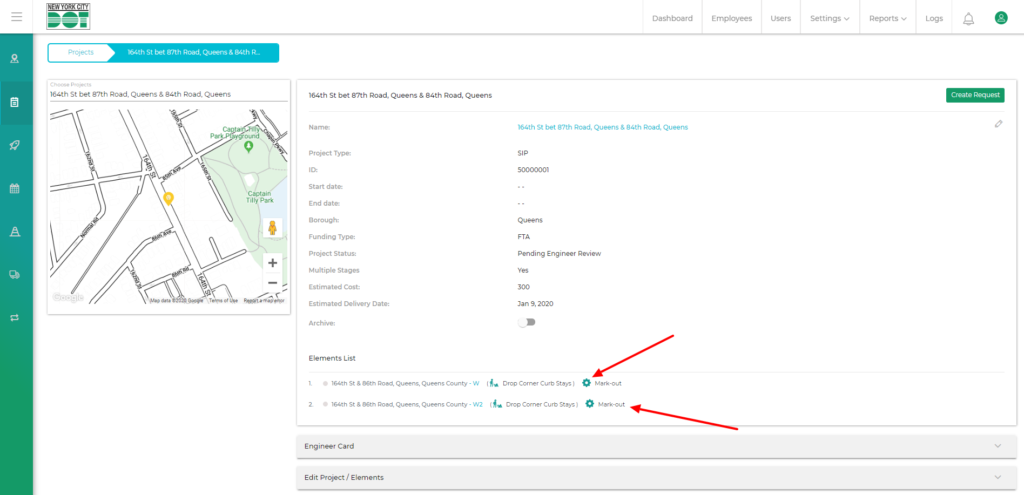
Task: Go to the Dashboard menu item
Action: coord(672,18)
